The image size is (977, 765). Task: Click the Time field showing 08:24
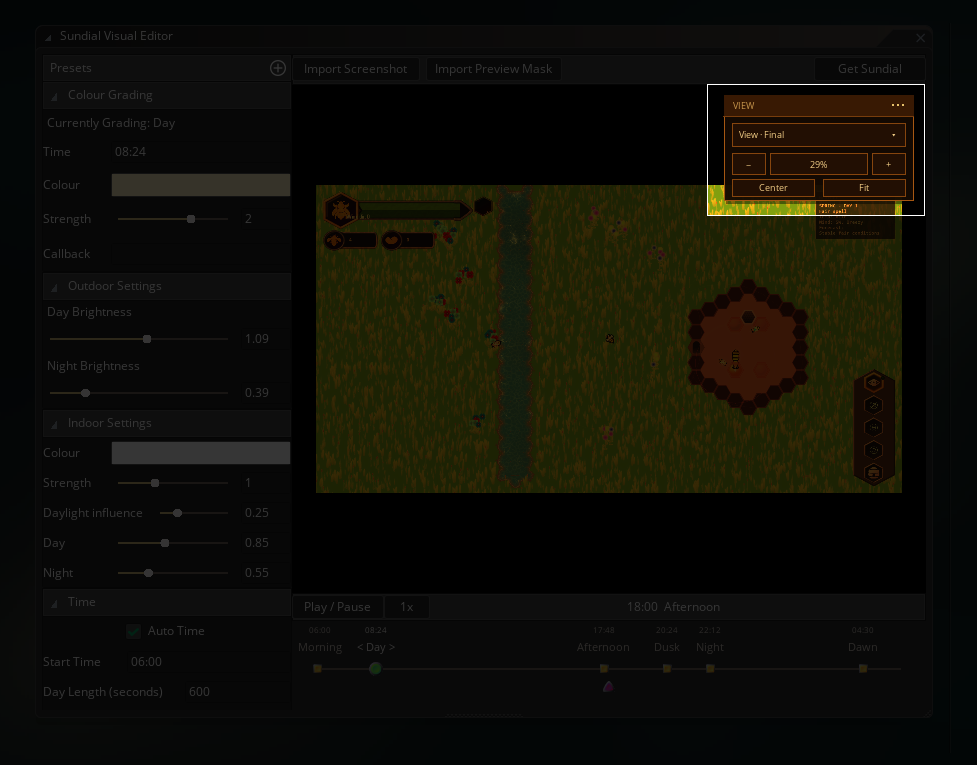(201, 152)
